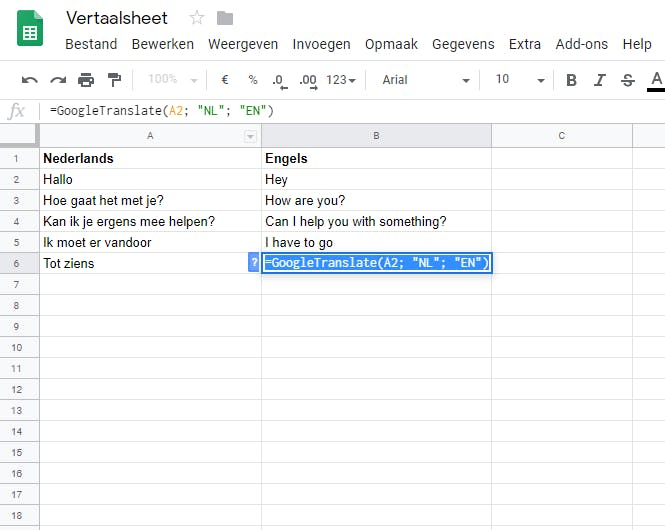Open the 123 number format dropdown
Viewport: 665px width, 530px height.
342,80
